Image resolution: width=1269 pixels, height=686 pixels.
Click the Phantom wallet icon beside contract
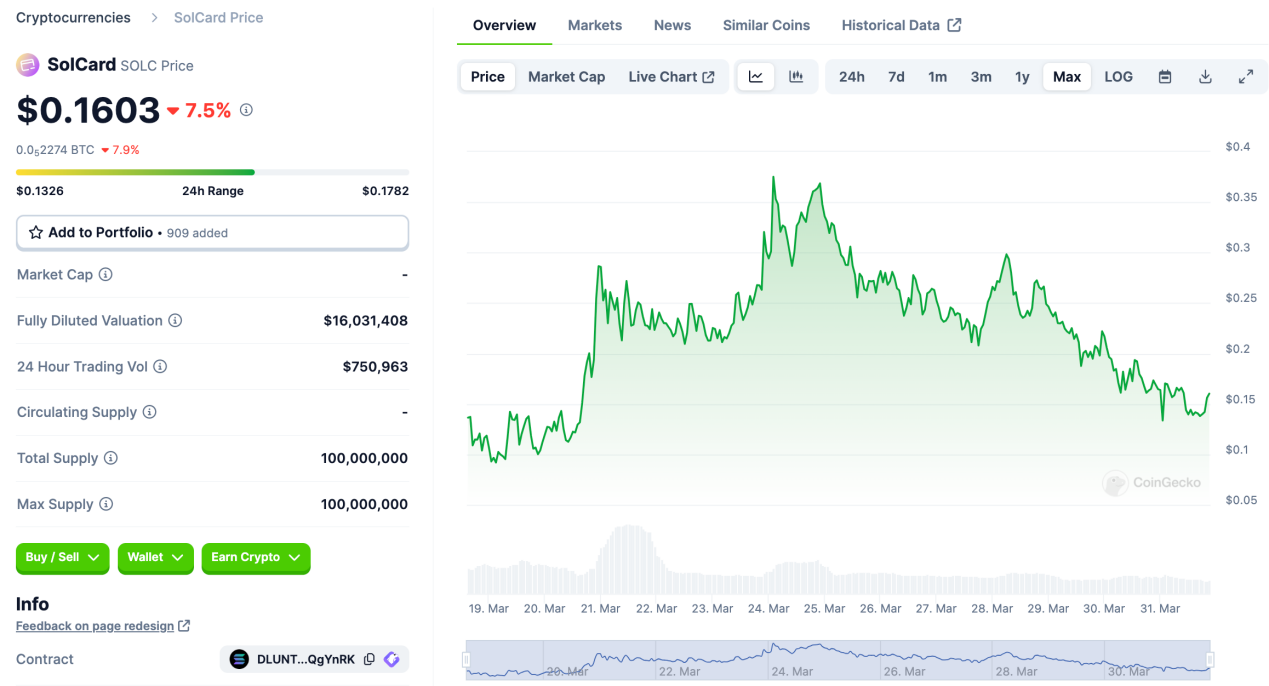pyautogui.click(x=391, y=659)
